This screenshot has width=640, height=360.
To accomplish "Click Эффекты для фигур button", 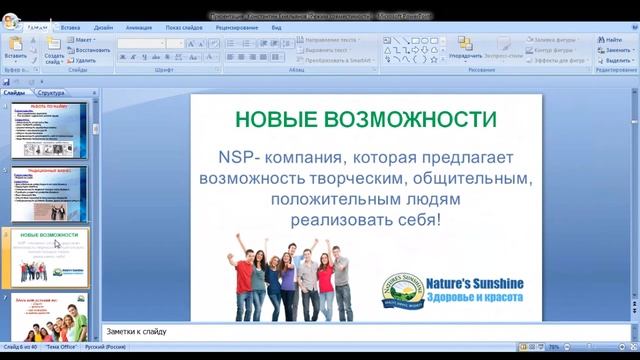I will (557, 60).
